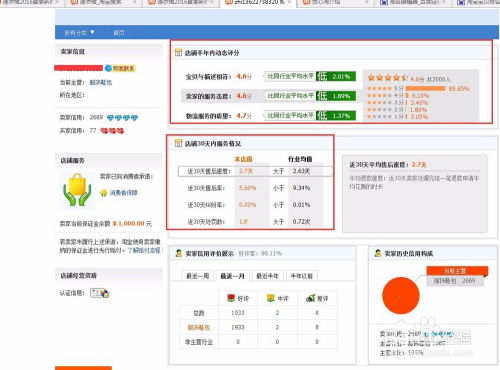Select the 宝贝与描述相符 rating row
The width and height of the screenshot is (500, 370).
point(271,76)
